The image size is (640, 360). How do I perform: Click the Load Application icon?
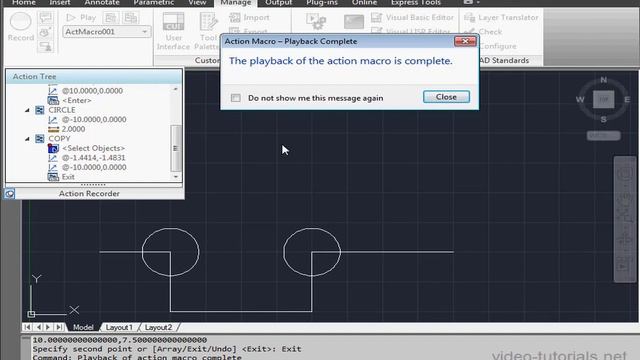pos(316,21)
